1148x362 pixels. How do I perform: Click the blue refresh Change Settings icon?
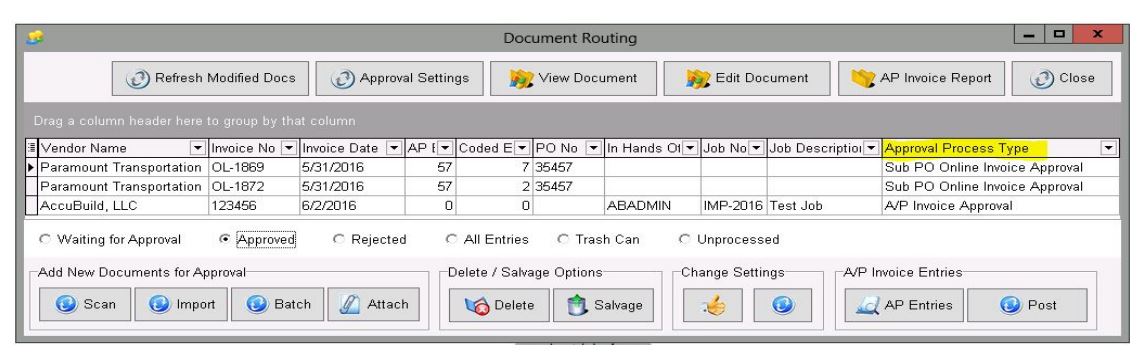pyautogui.click(x=783, y=305)
